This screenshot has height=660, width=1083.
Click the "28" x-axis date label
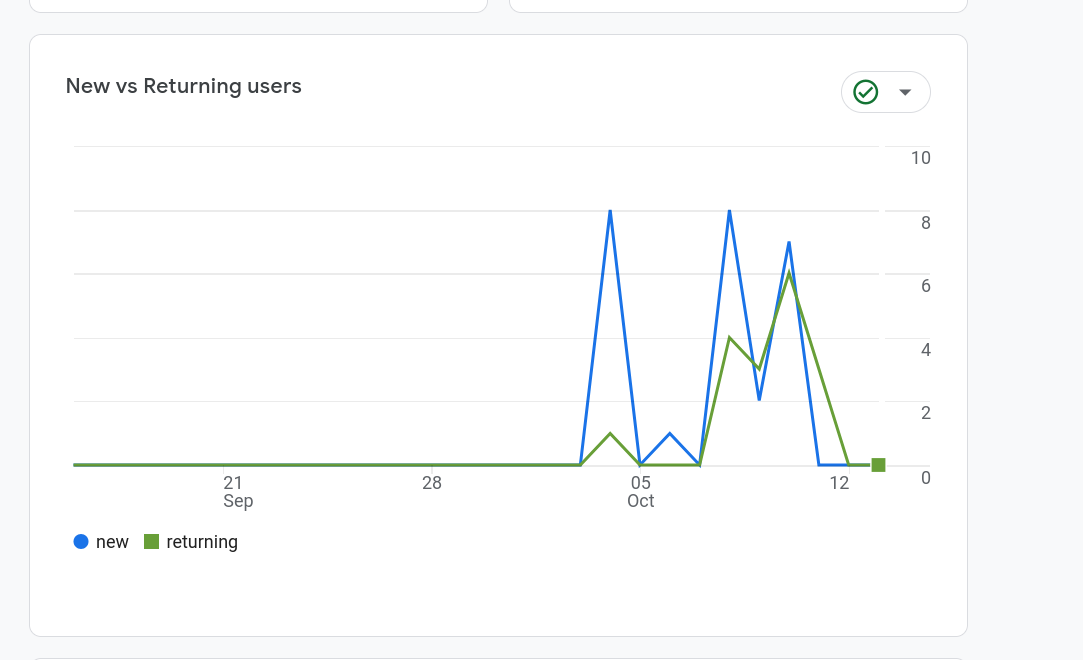(x=432, y=483)
